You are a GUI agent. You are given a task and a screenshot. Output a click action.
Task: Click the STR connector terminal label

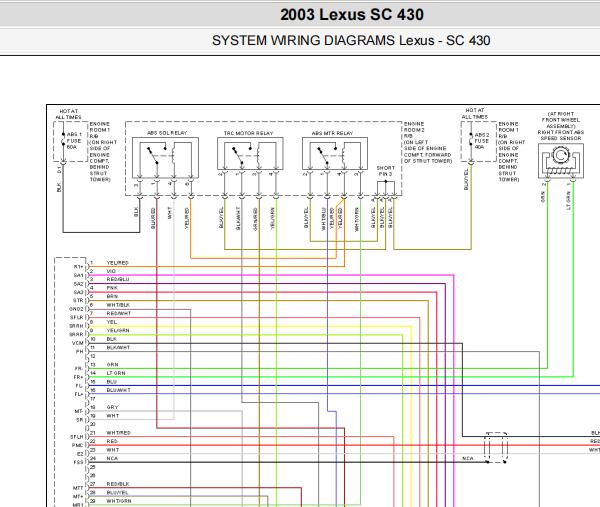(78, 301)
